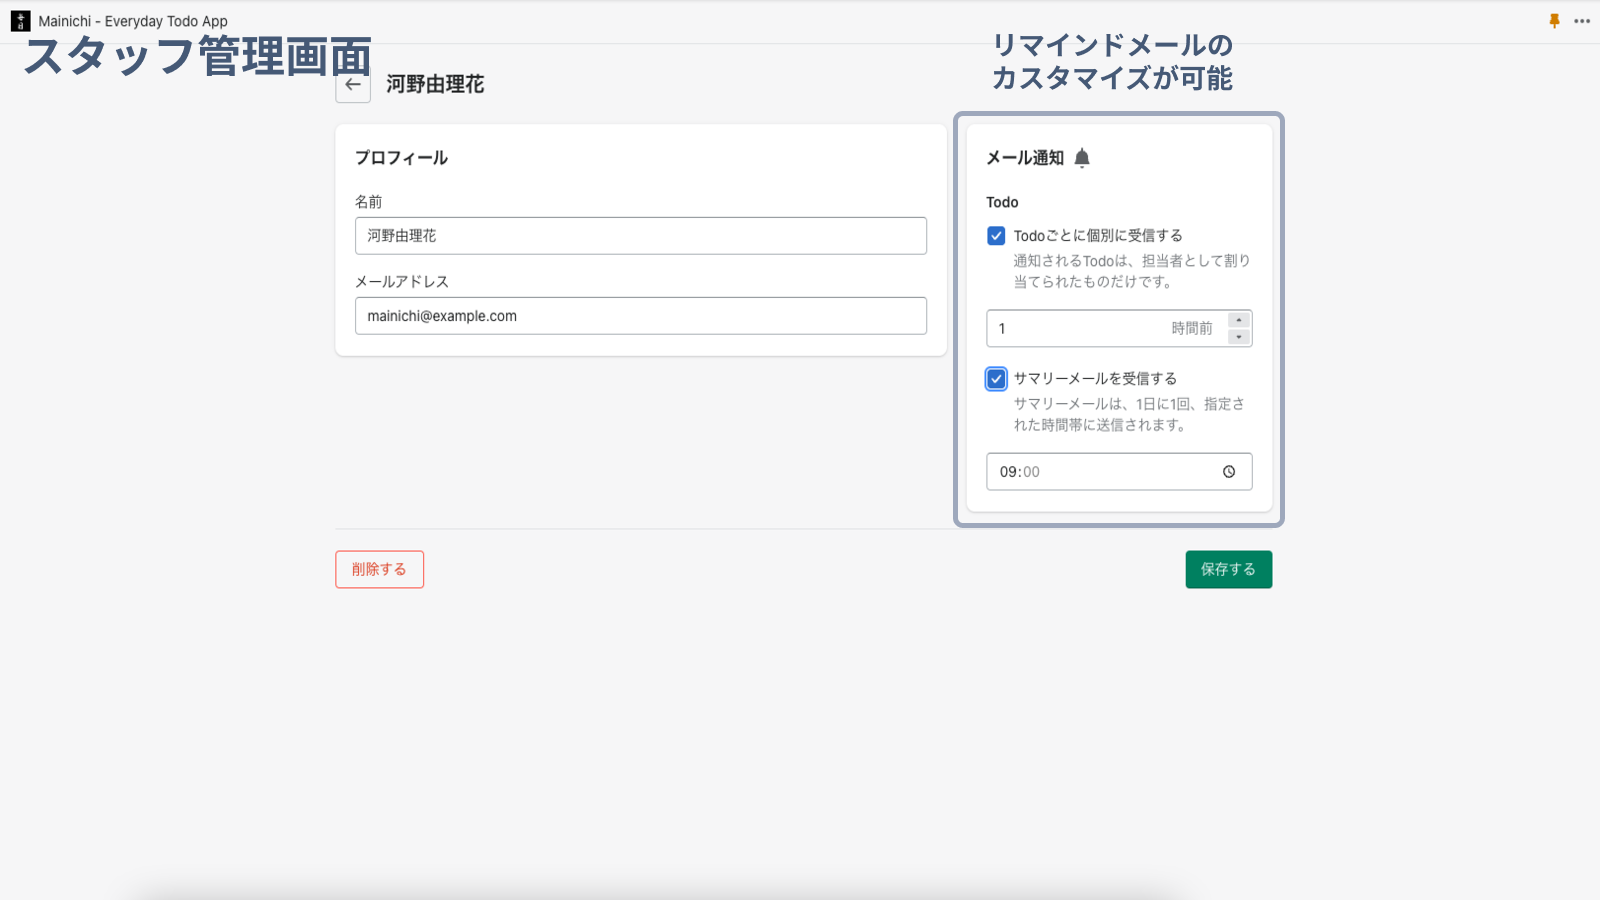This screenshot has width=1600, height=900.
Task: Decrease the 時間前 value with down arrow
Action: pos(1239,337)
